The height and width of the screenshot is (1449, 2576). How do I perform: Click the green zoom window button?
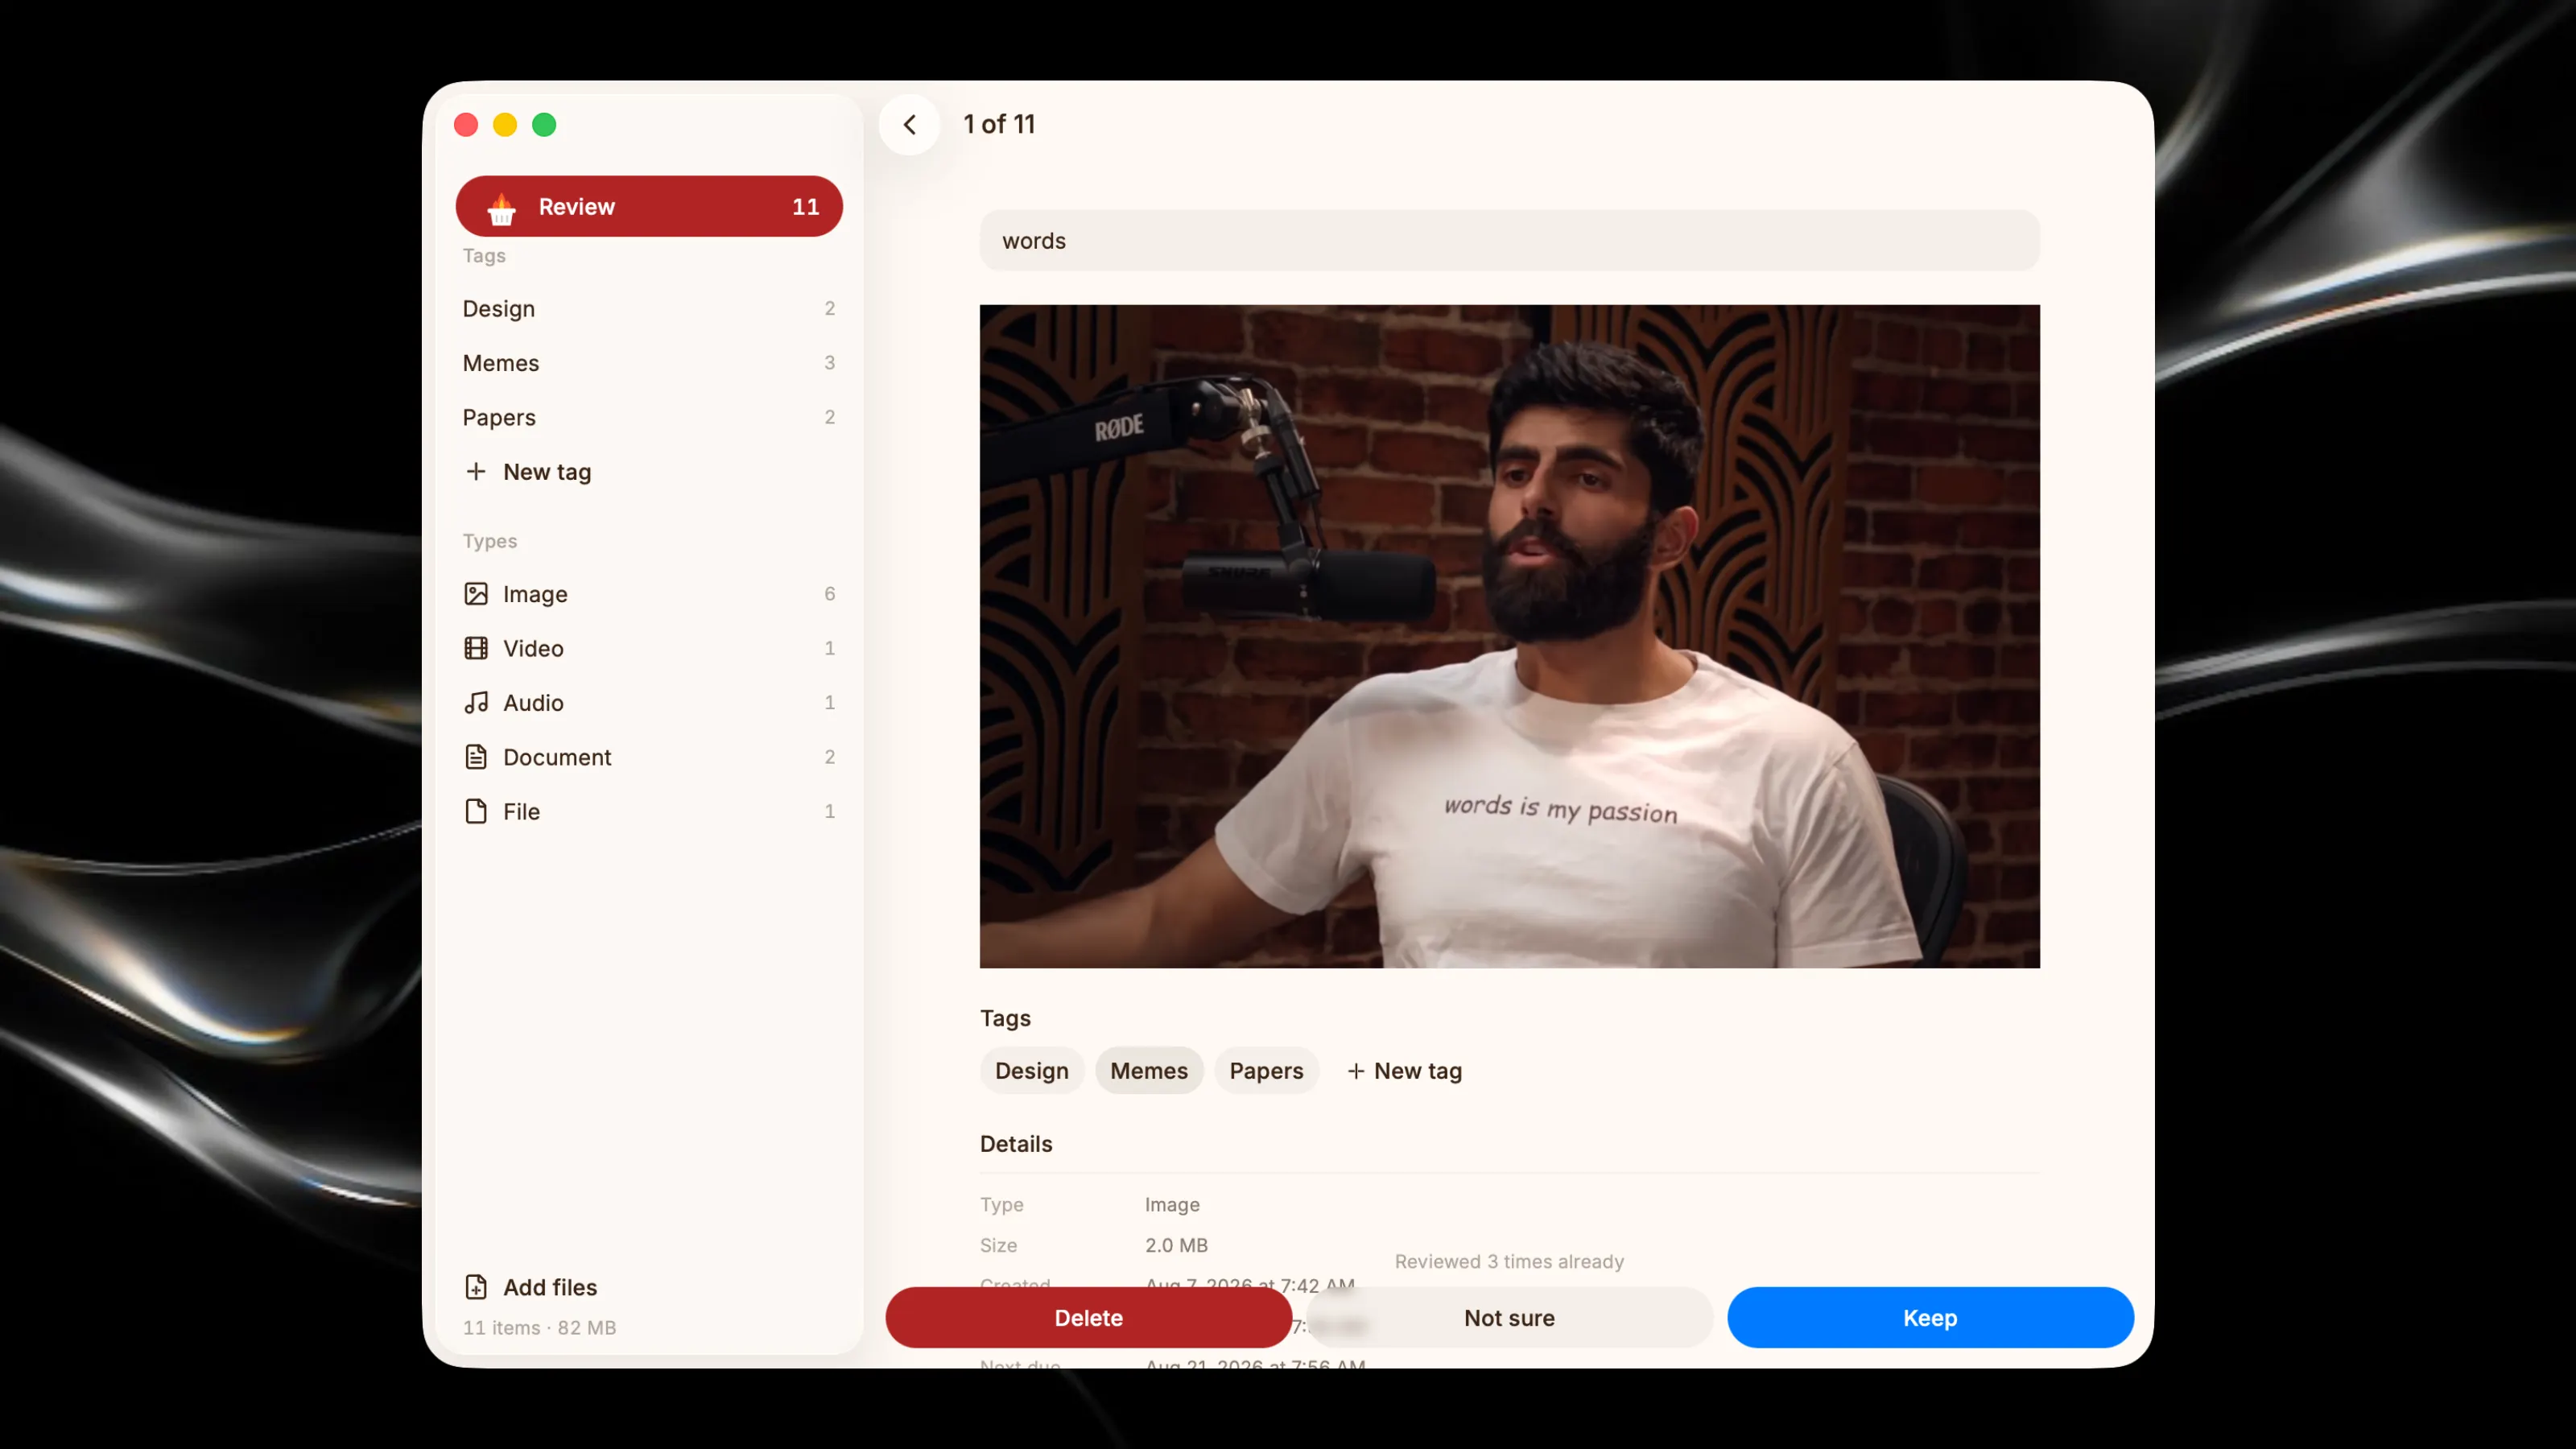click(544, 125)
